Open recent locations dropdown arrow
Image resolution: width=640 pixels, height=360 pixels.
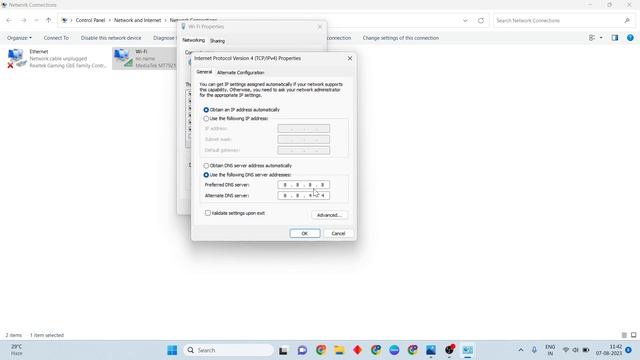point(36,20)
